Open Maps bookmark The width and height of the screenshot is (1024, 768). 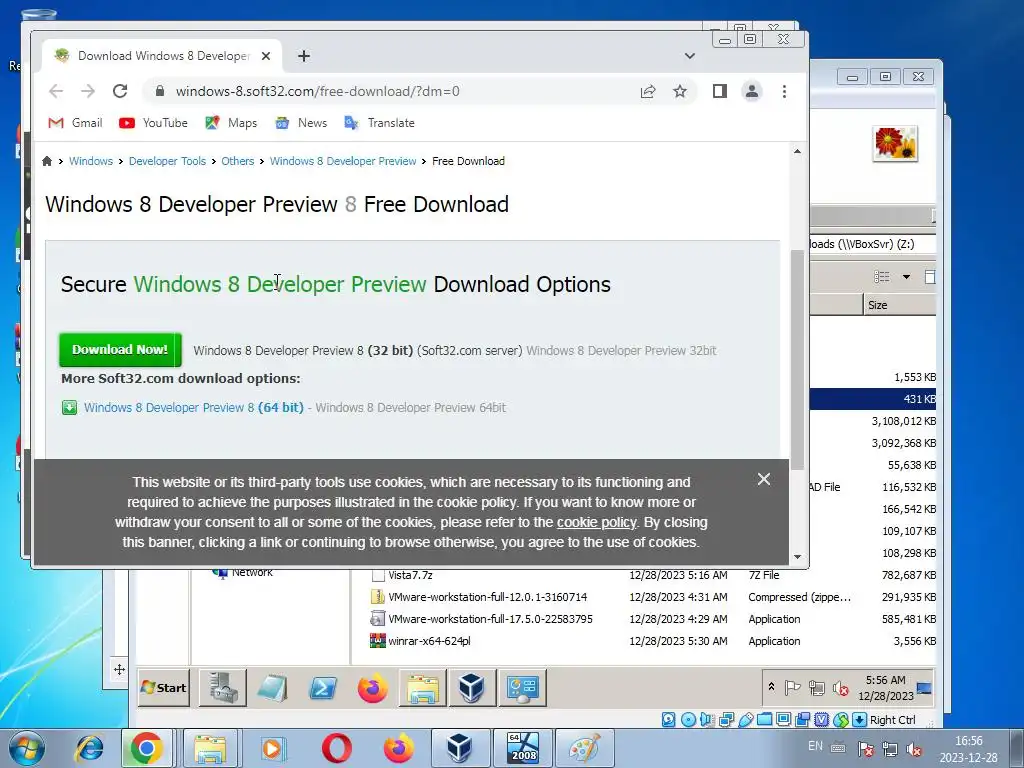[231, 123]
